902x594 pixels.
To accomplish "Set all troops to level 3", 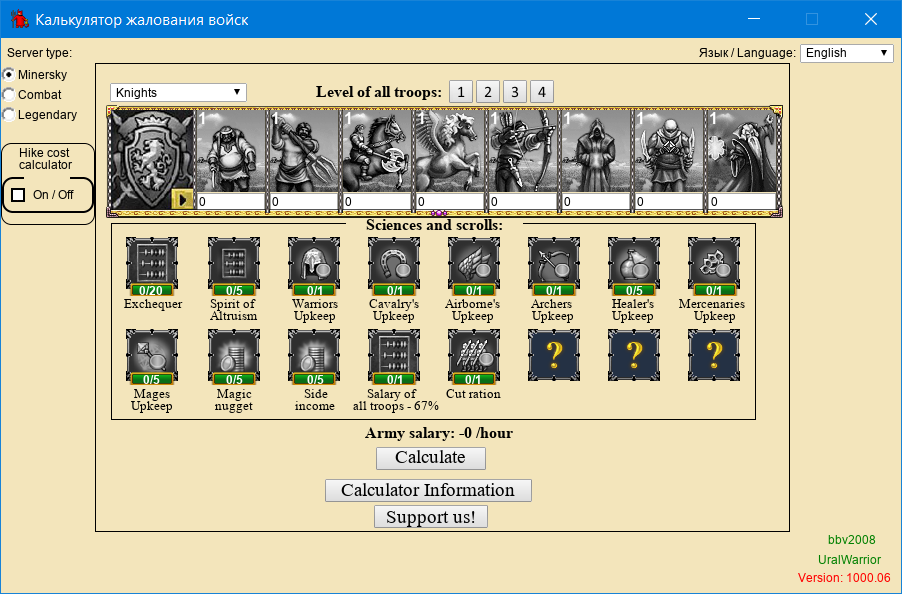I will pyautogui.click(x=514, y=92).
